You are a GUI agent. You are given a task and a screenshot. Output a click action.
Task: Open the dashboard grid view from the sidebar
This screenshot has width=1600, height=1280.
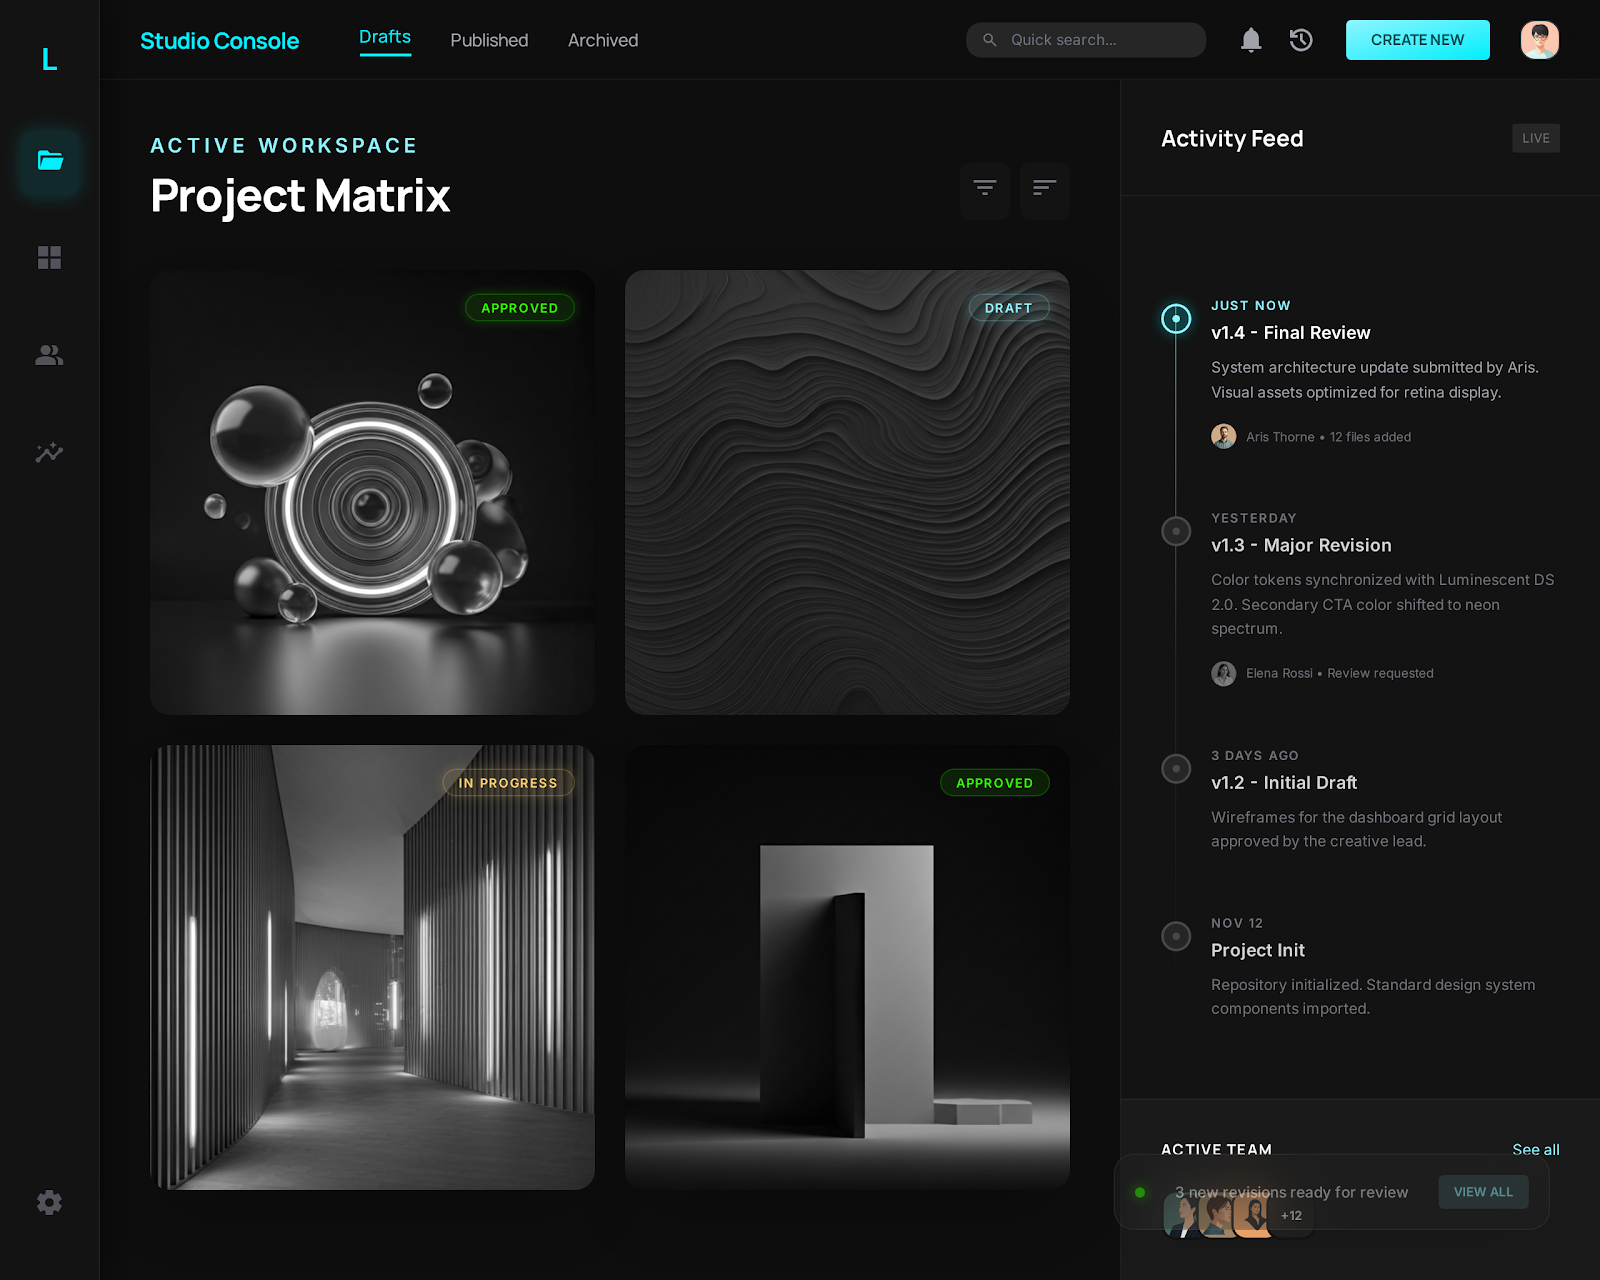pyautogui.click(x=49, y=258)
